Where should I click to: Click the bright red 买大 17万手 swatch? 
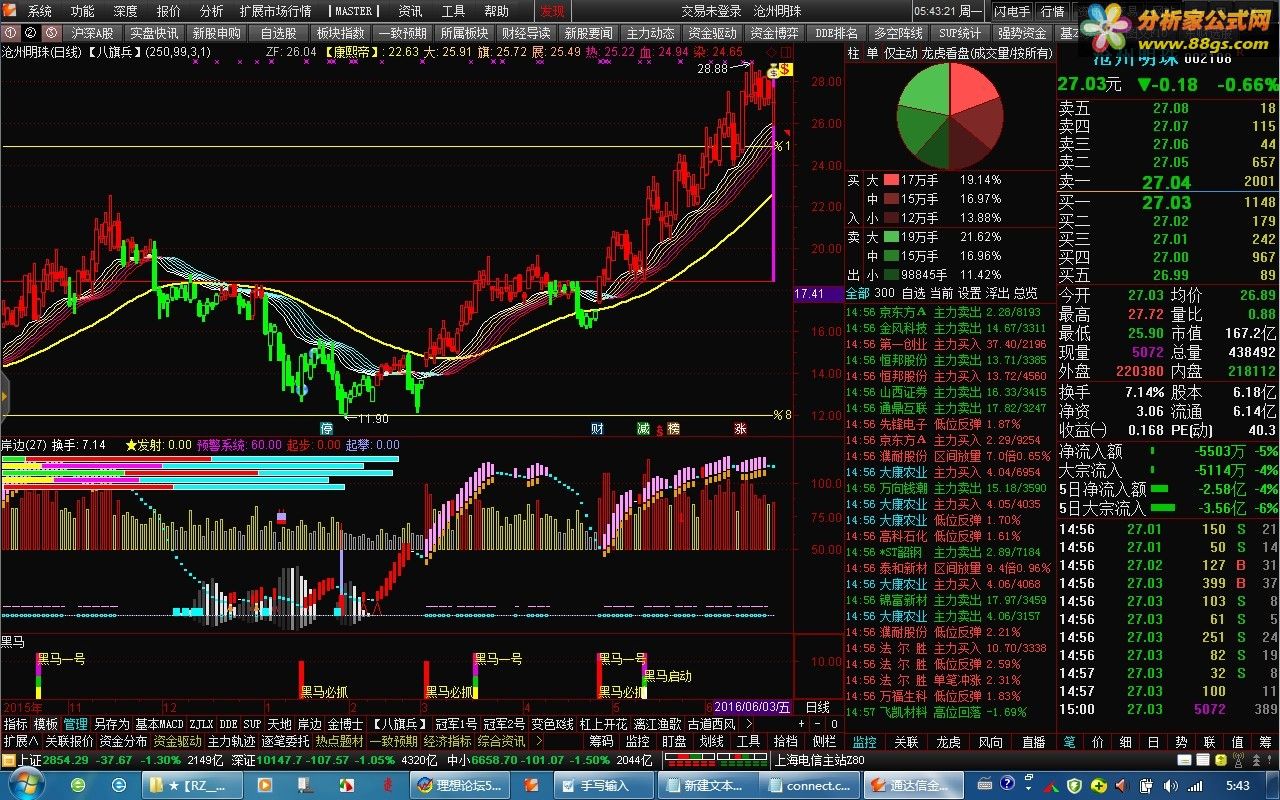point(891,180)
